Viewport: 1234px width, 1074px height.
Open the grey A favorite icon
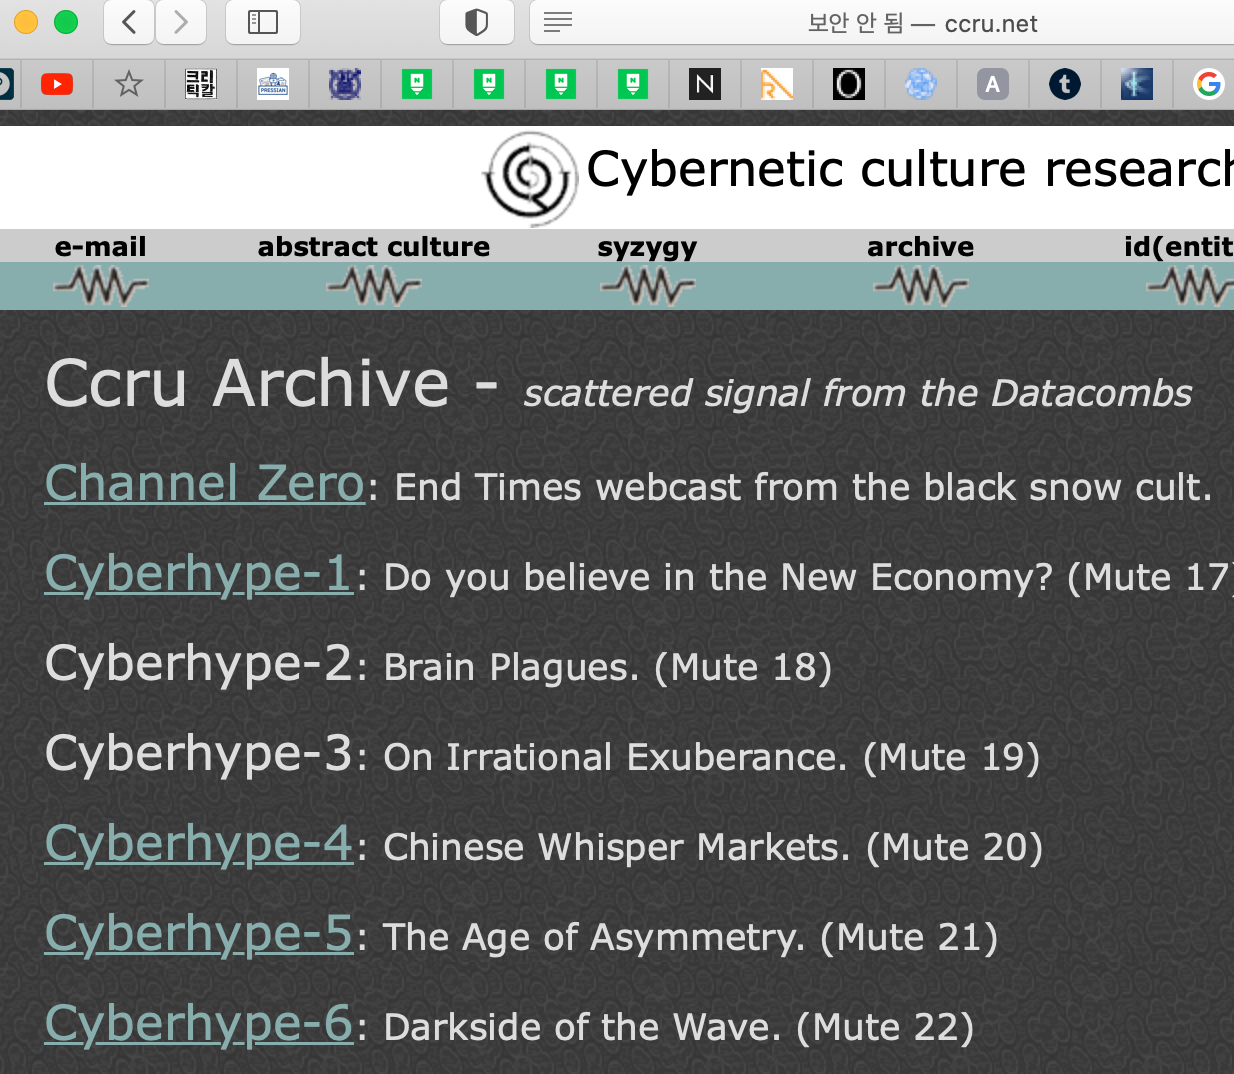point(993,84)
